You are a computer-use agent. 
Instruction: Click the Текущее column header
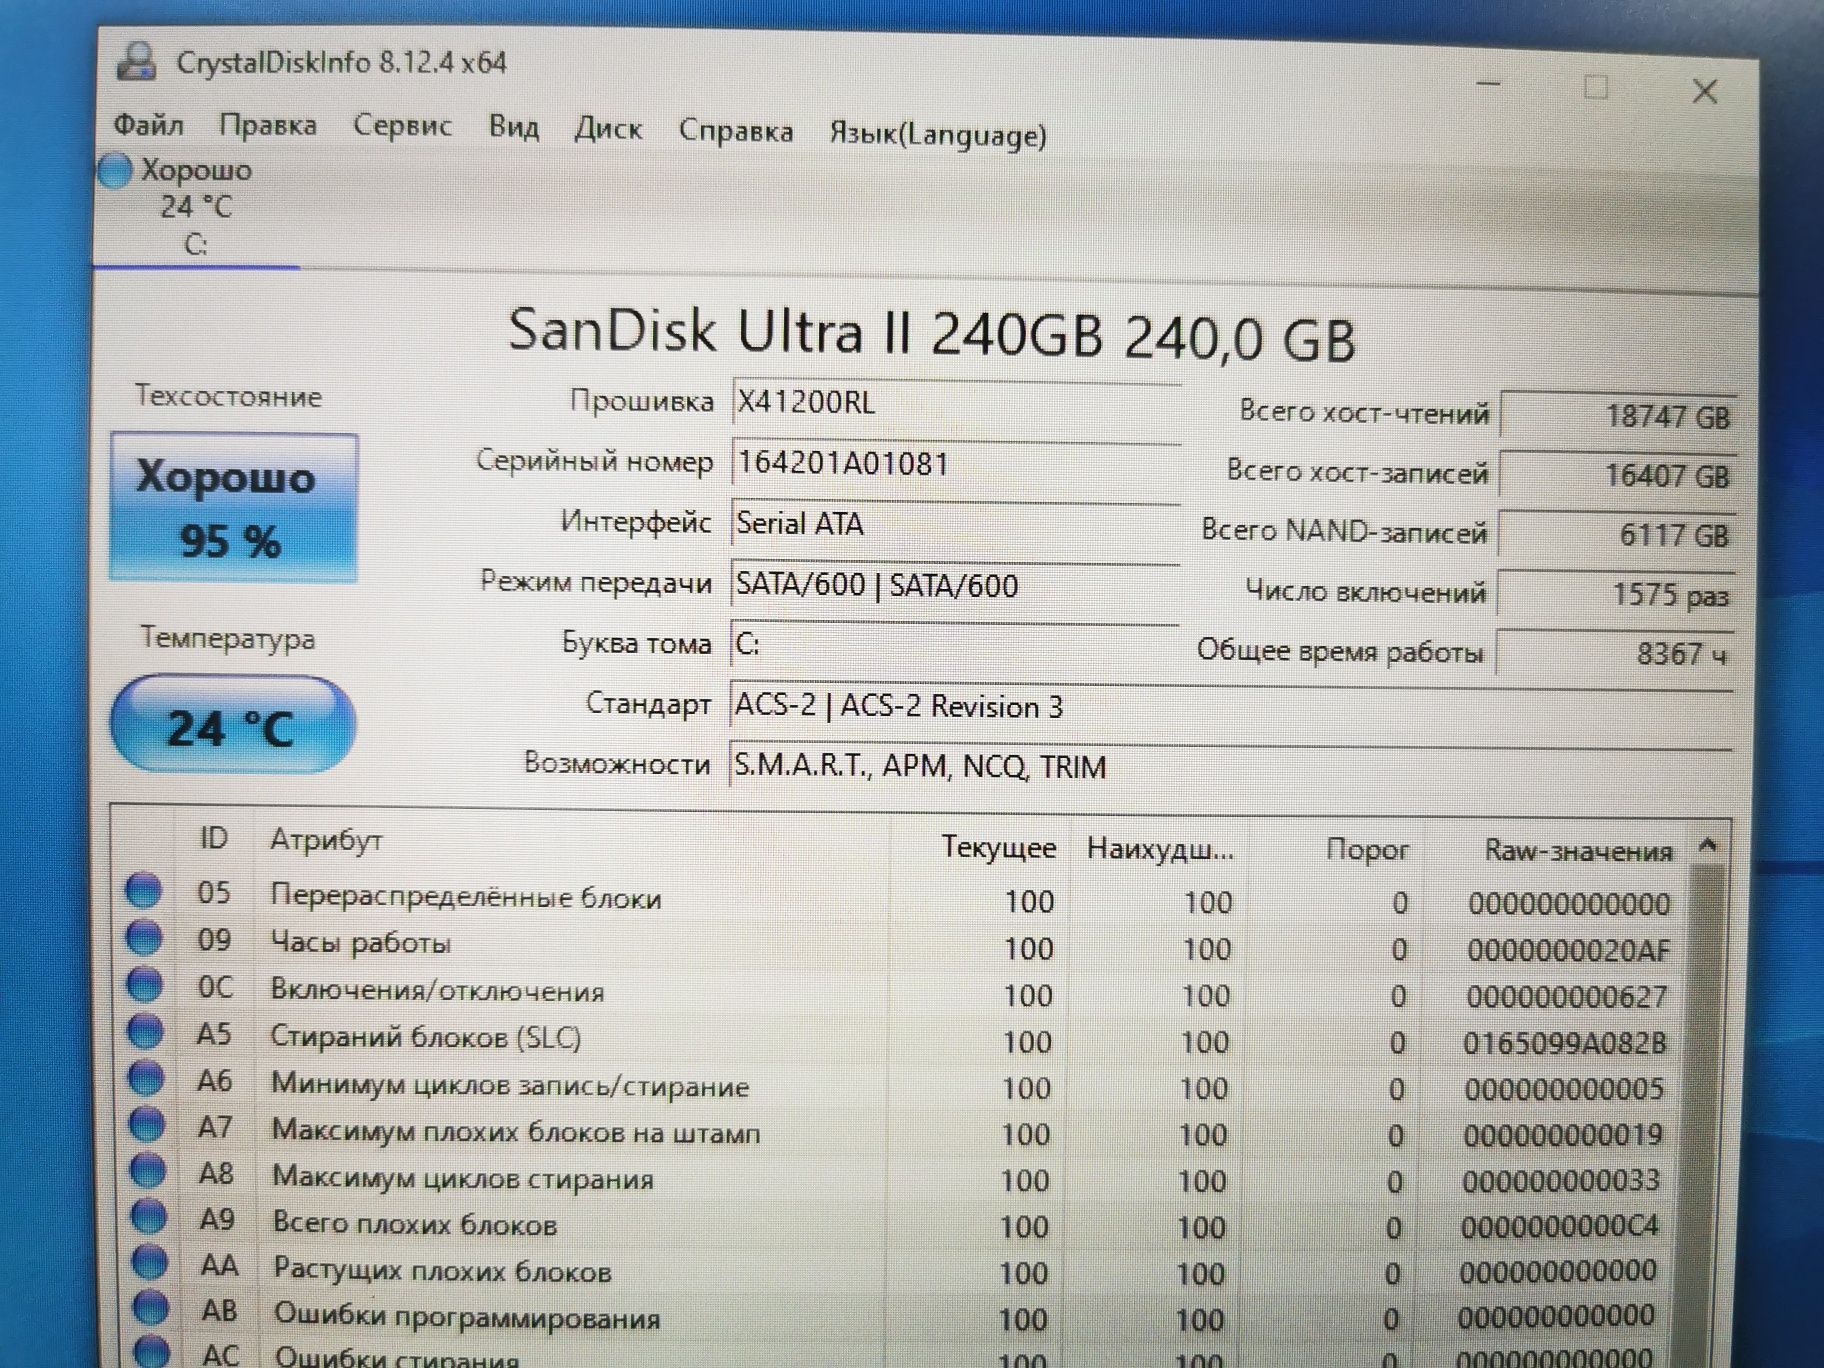pos(998,848)
